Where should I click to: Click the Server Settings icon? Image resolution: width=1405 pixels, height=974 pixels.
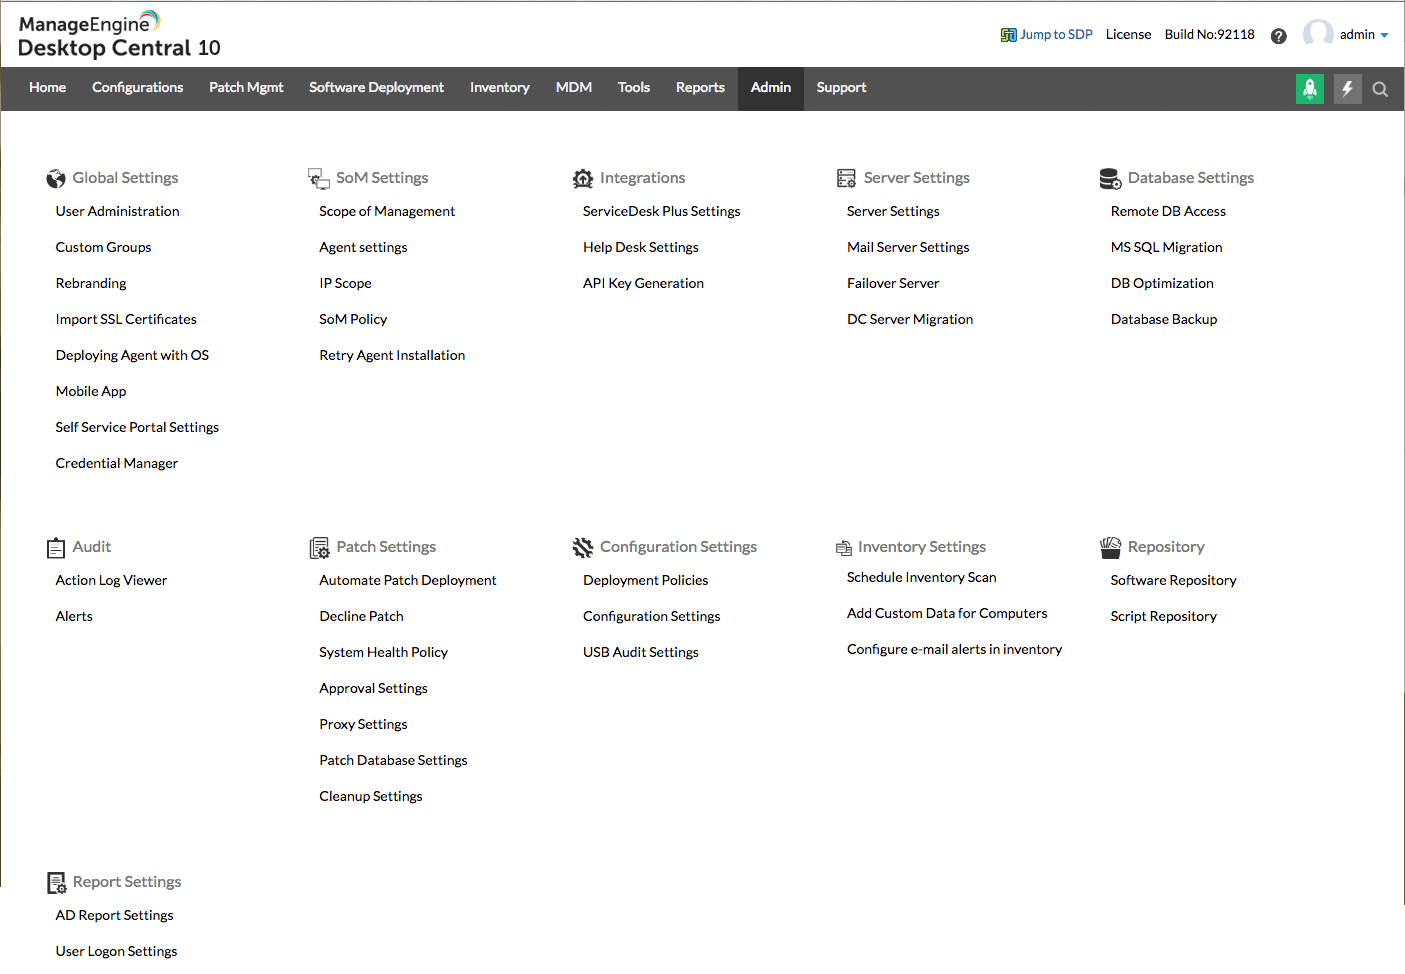[x=846, y=178]
